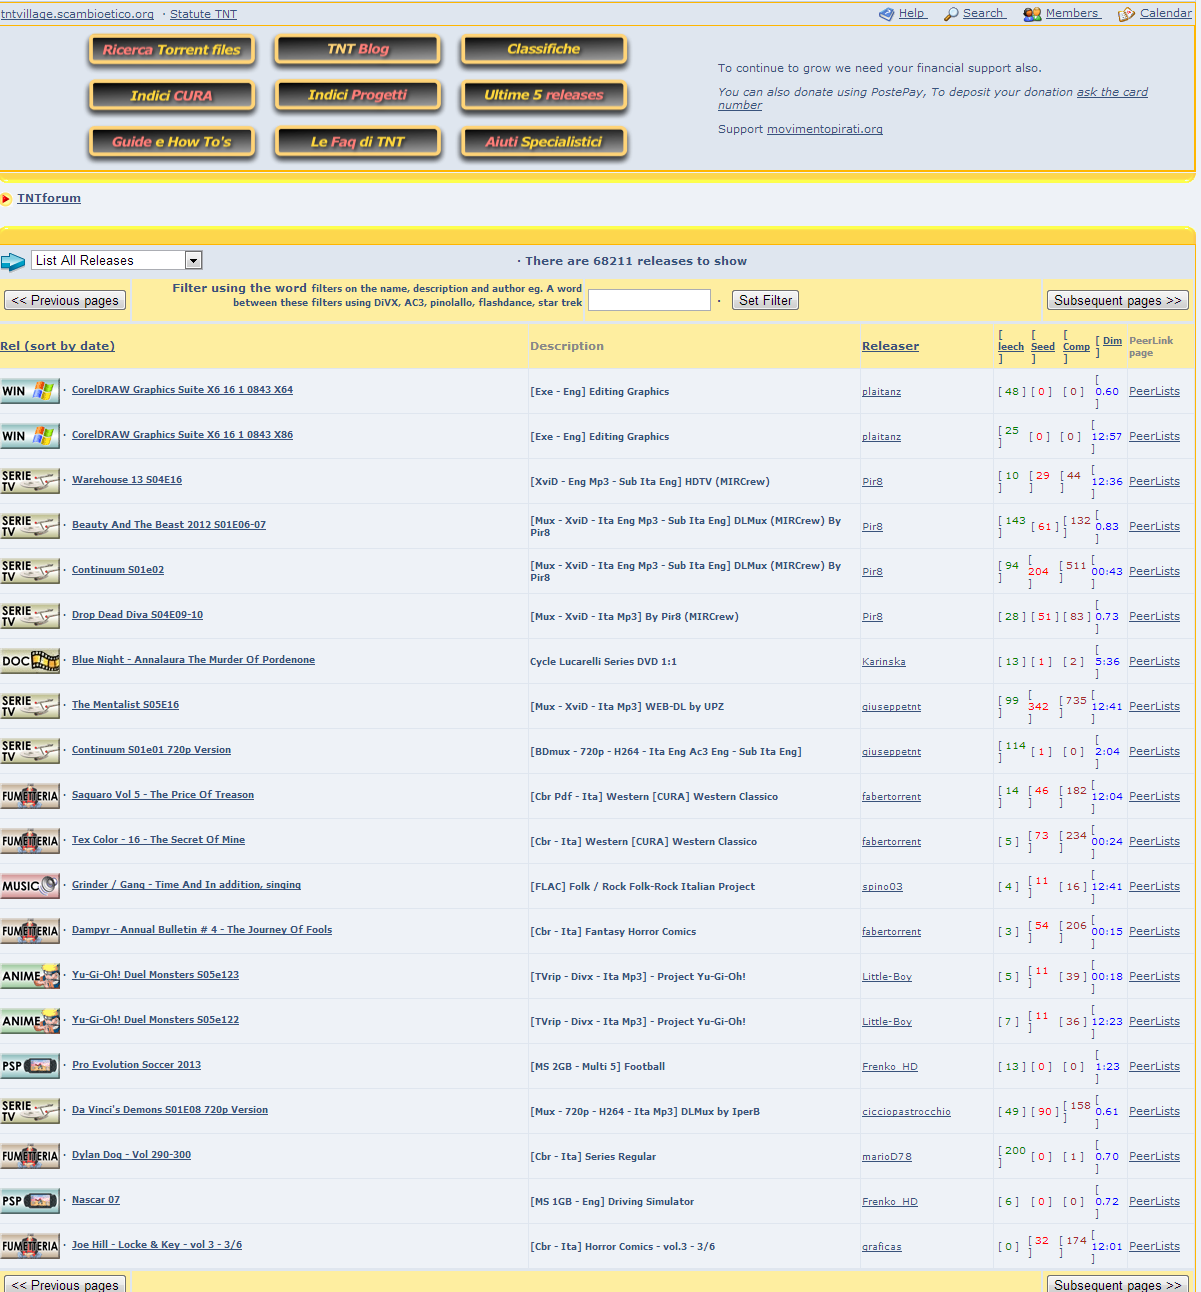
Task: Click top Subsequent pages button
Action: 1118,300
